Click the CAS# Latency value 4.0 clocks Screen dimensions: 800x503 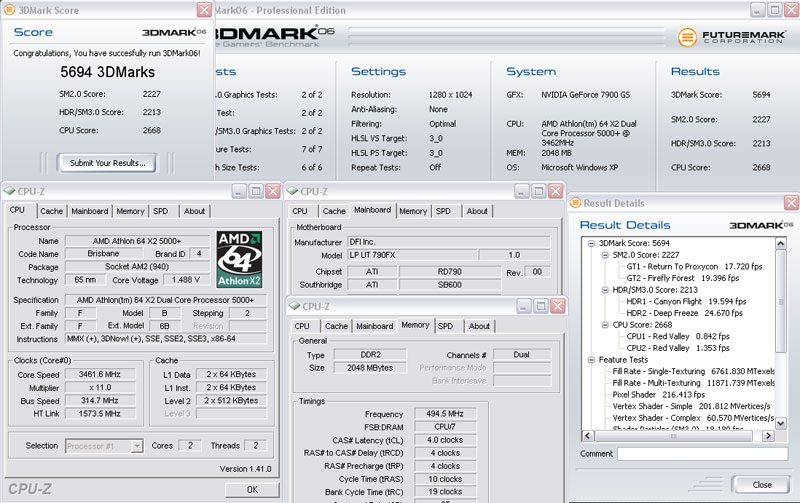click(445, 440)
